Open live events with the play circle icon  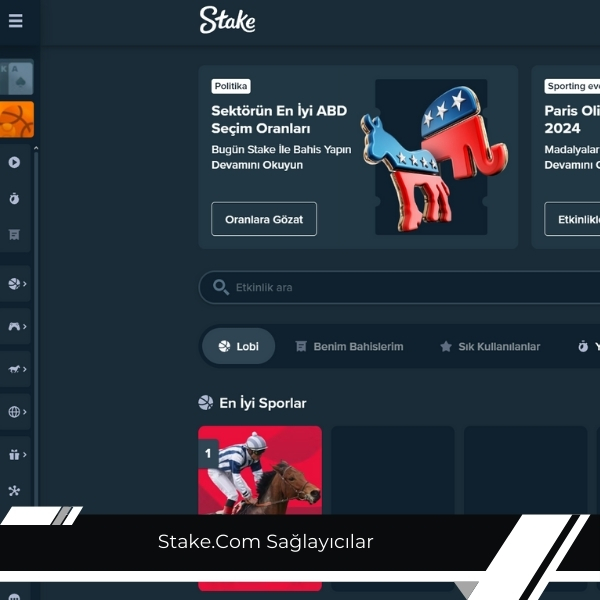click(15, 162)
